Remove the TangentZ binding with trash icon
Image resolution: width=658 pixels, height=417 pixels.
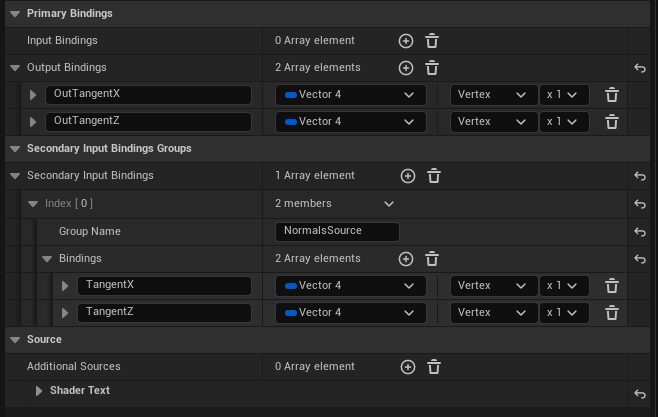[x=612, y=313]
